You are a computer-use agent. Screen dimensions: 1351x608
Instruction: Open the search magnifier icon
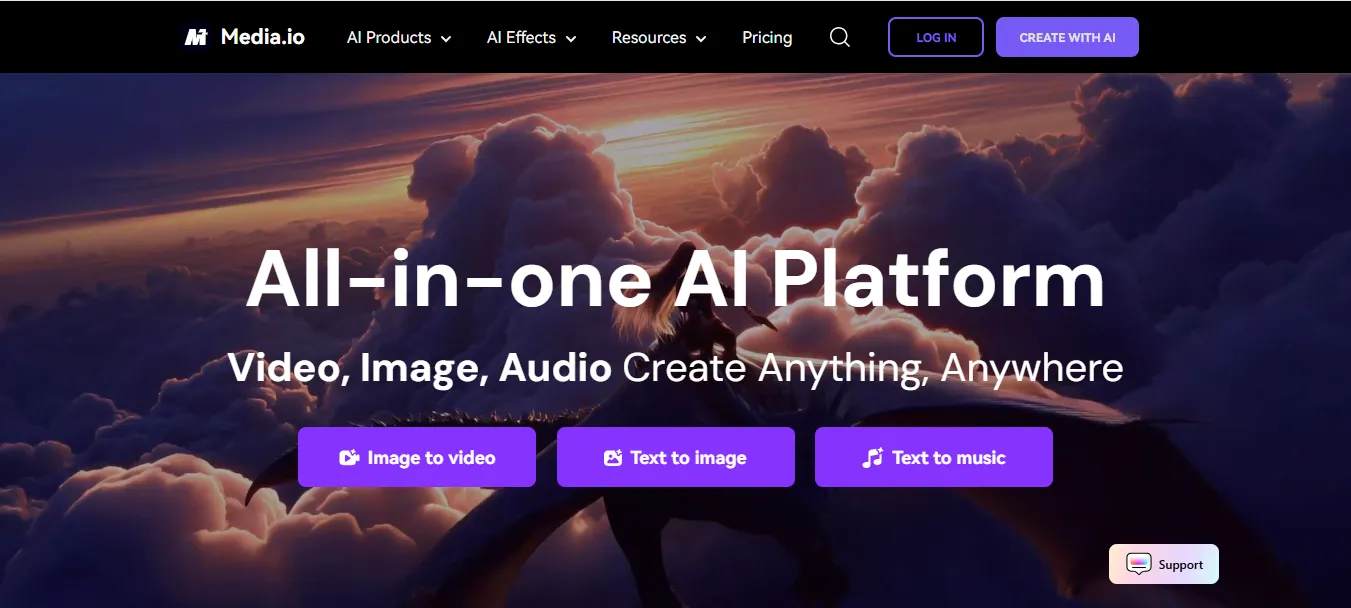pos(840,37)
